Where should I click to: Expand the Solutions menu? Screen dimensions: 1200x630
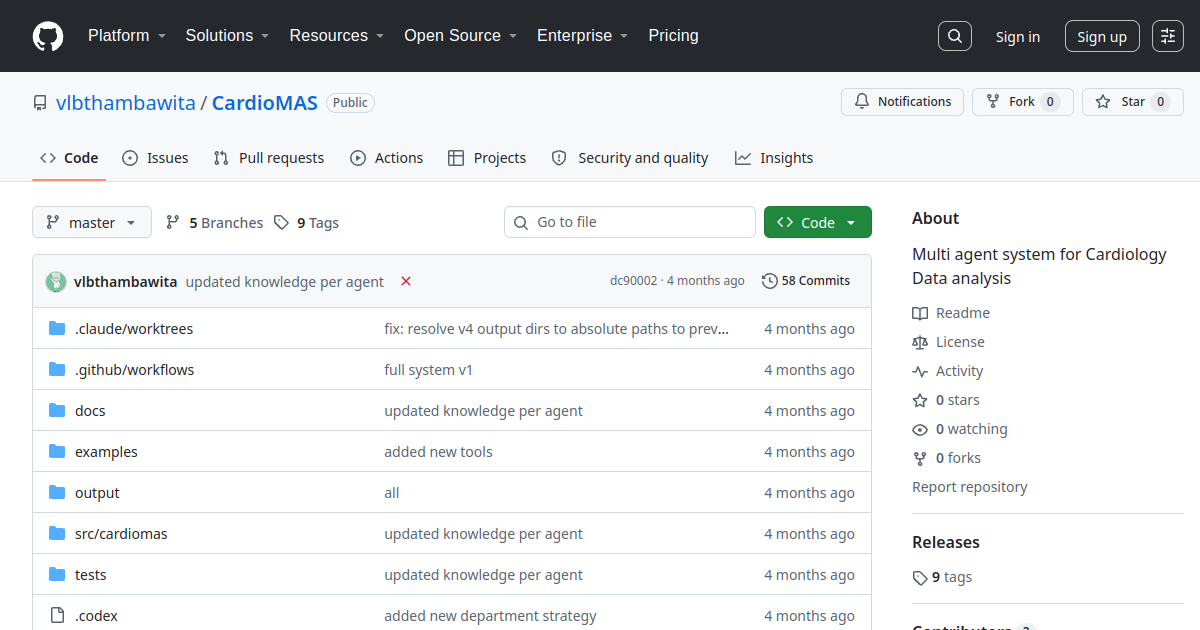[227, 35]
